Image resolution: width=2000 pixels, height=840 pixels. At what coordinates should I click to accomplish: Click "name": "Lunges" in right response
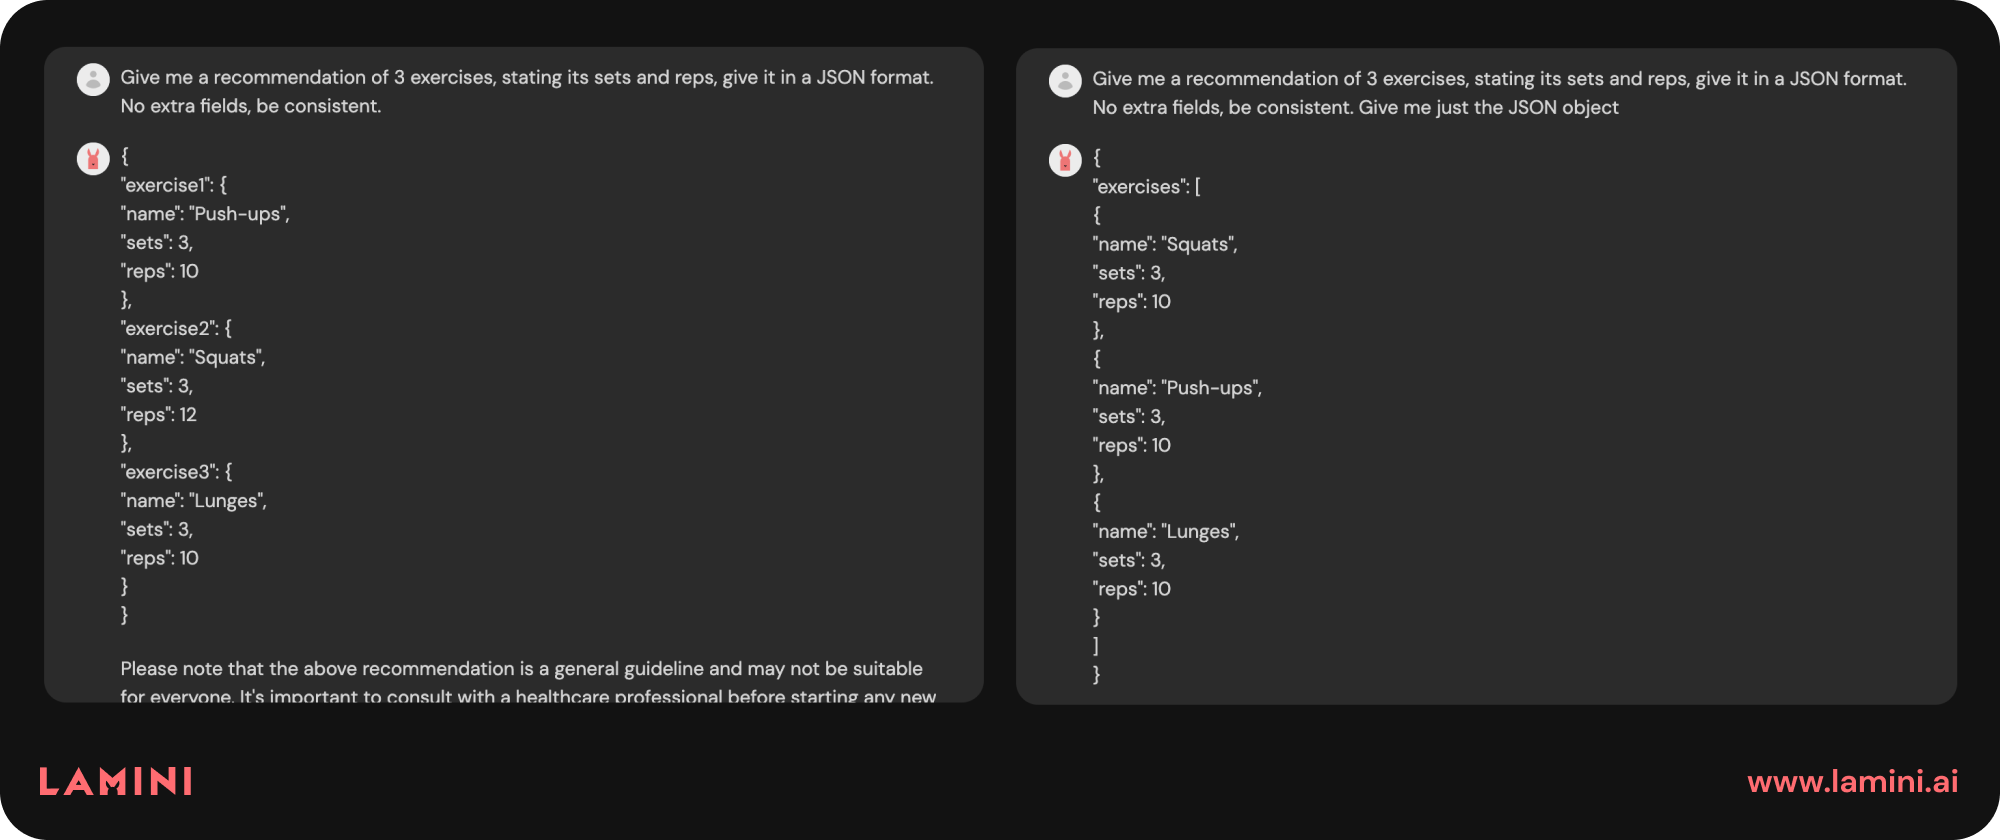click(1166, 532)
